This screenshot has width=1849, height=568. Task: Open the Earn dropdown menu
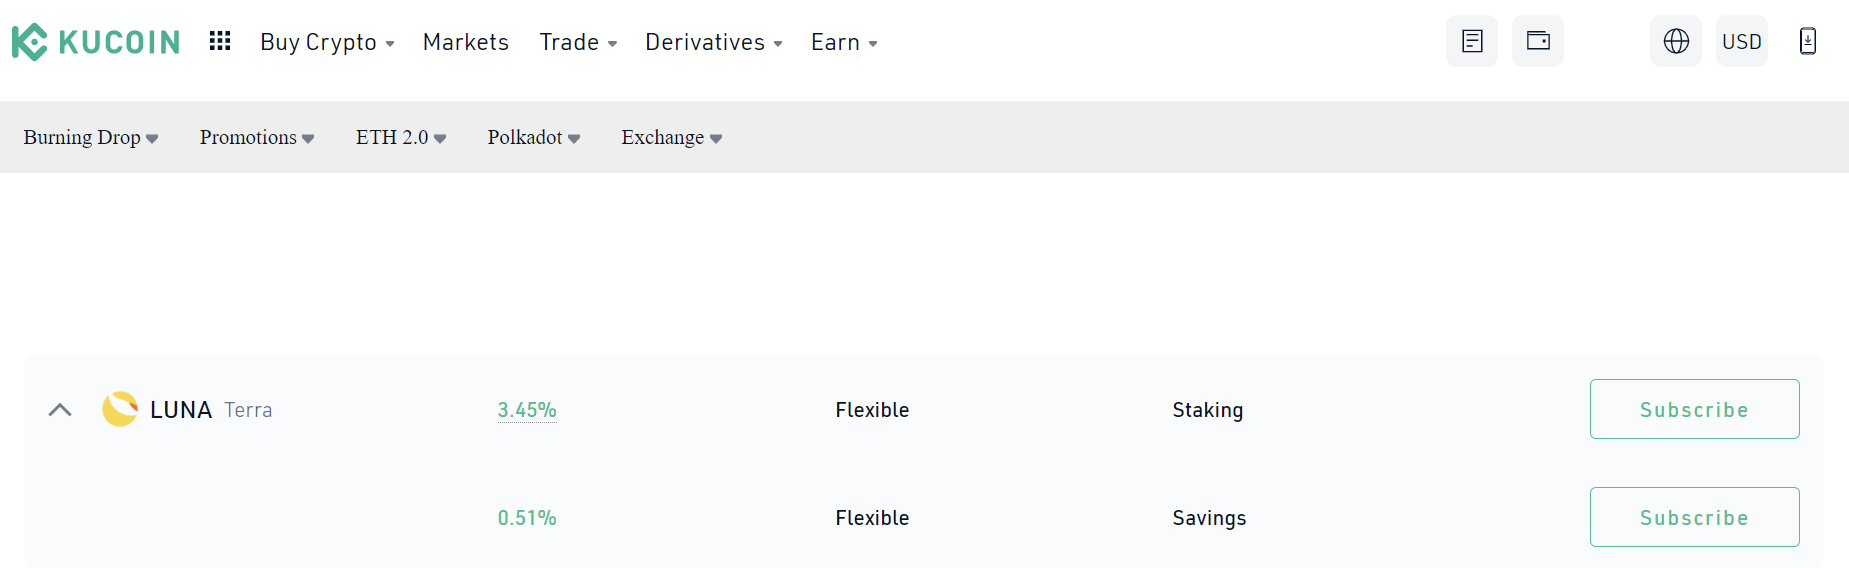[x=844, y=42]
